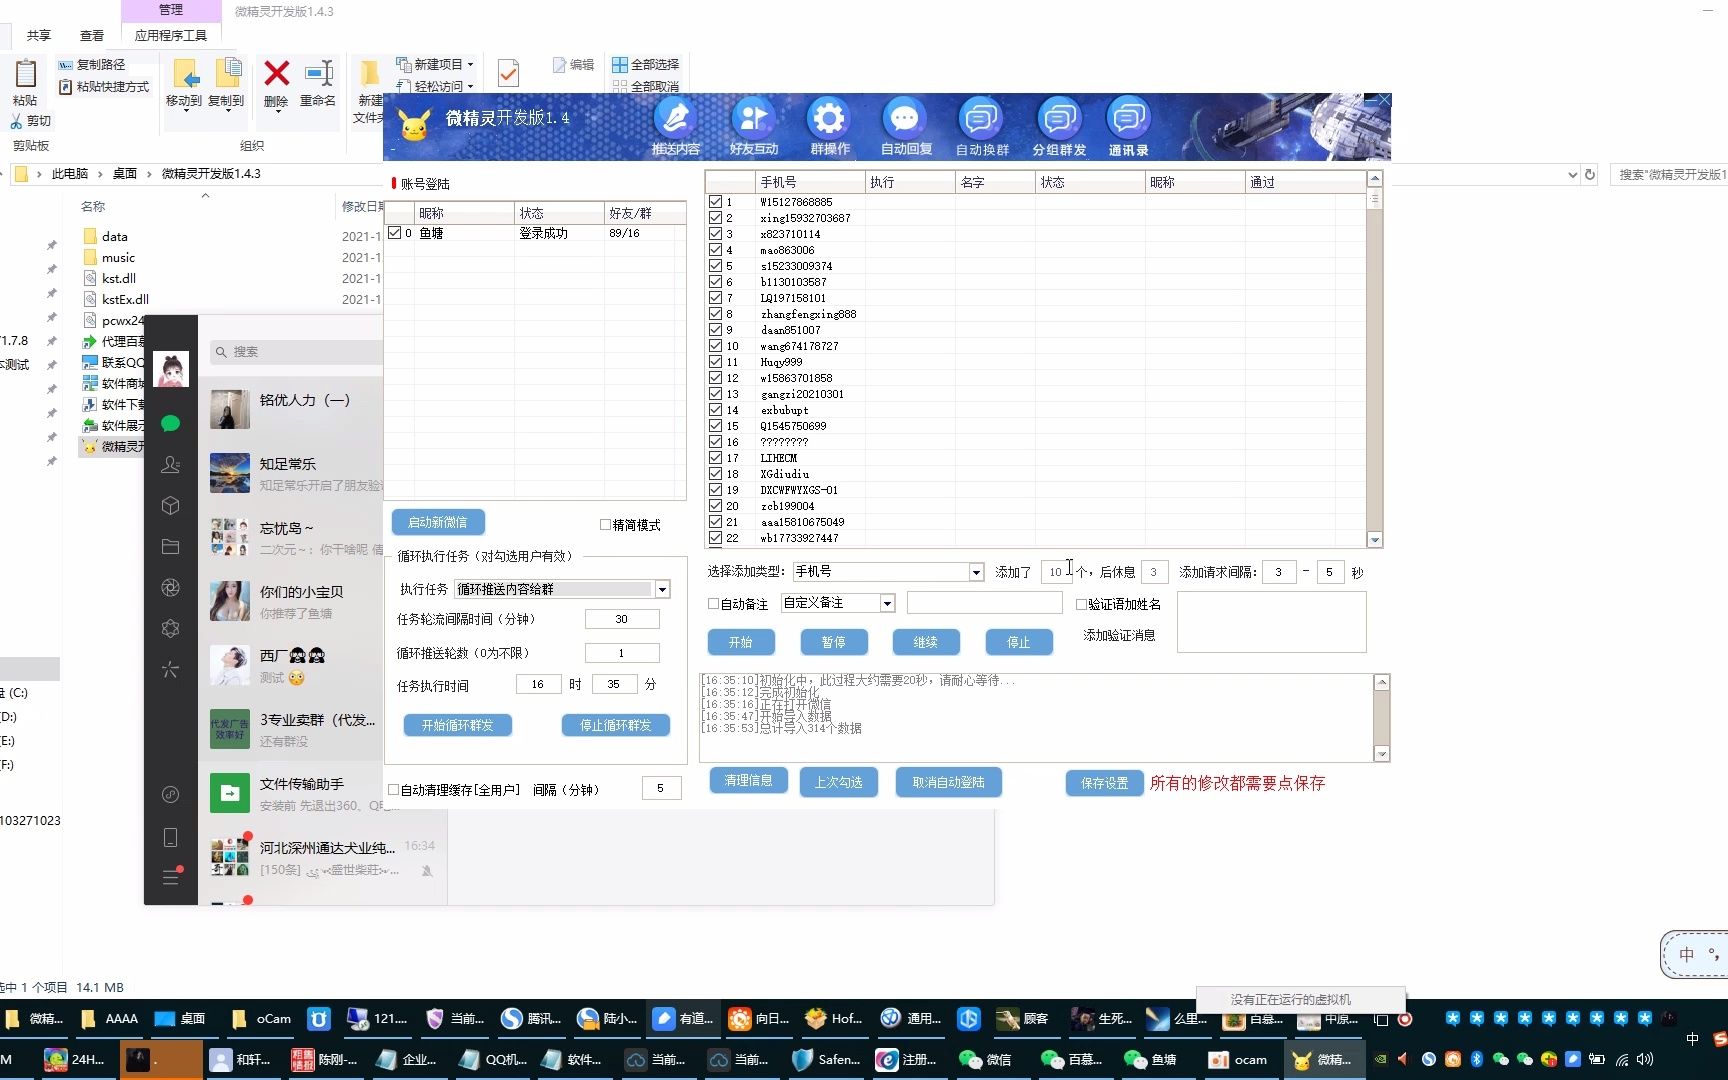Click 暂停 button
The height and width of the screenshot is (1080, 1728).
(x=834, y=642)
